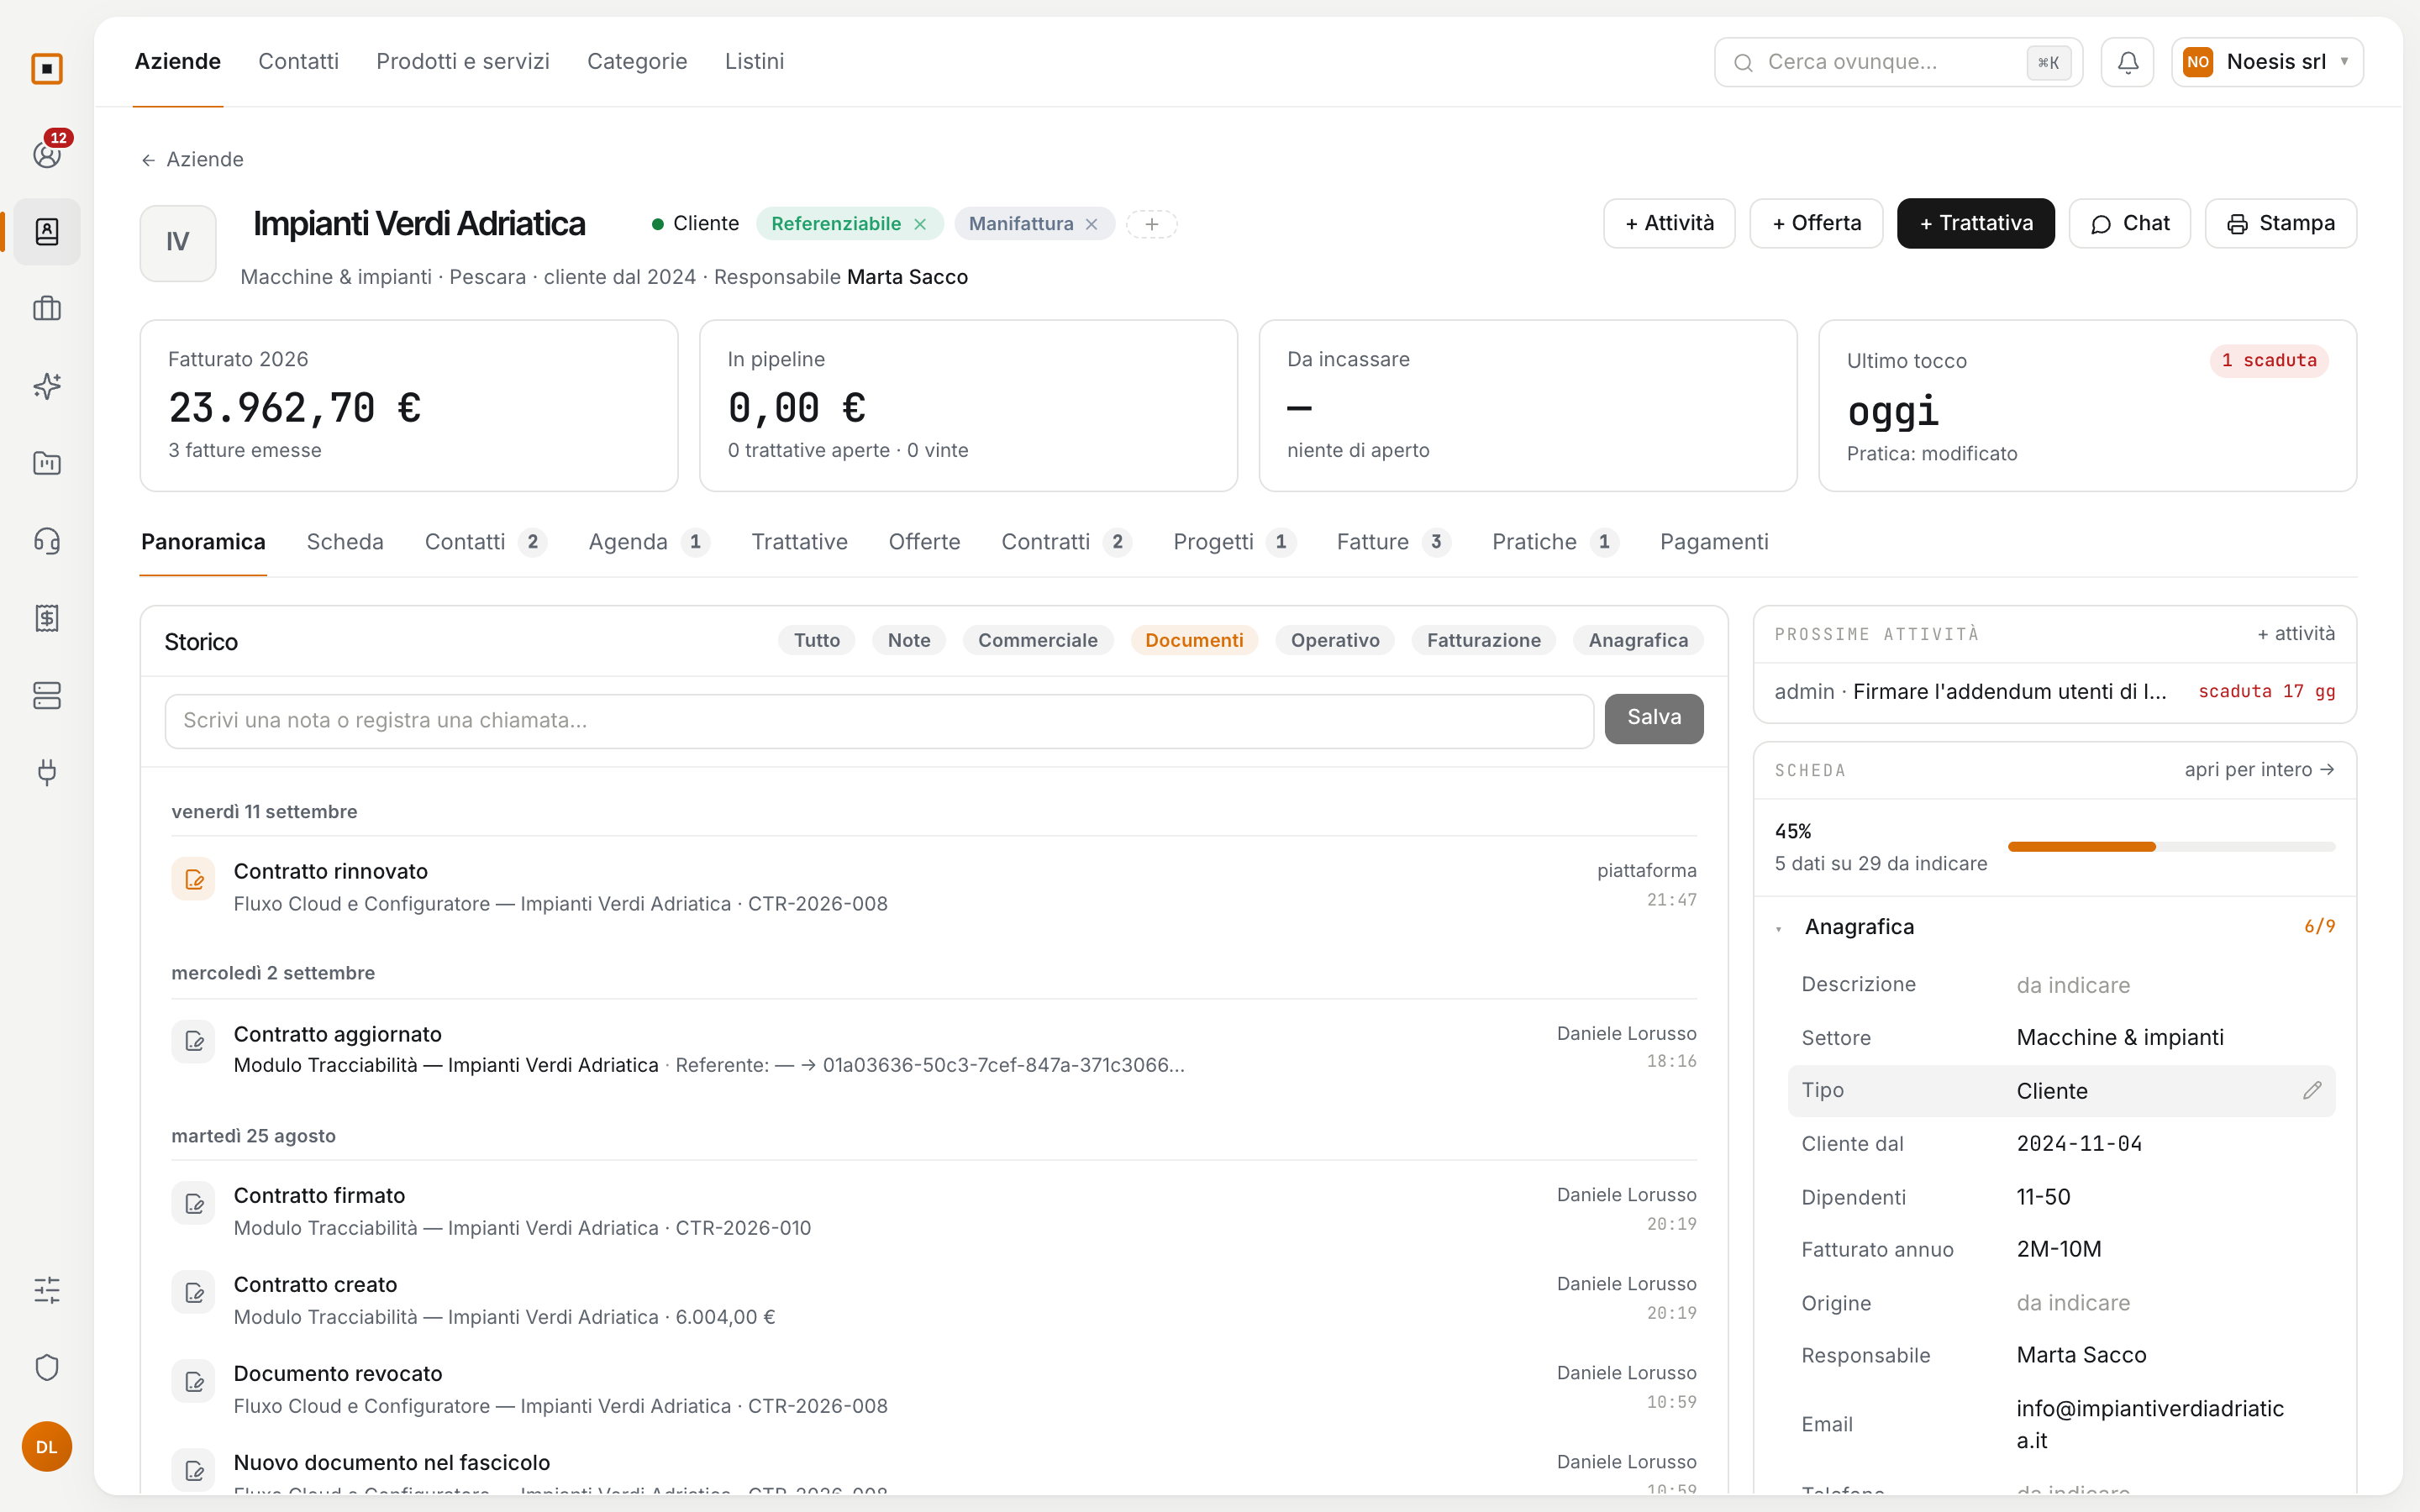Remove the Manifattura tag
2420x1512 pixels.
(x=1092, y=224)
